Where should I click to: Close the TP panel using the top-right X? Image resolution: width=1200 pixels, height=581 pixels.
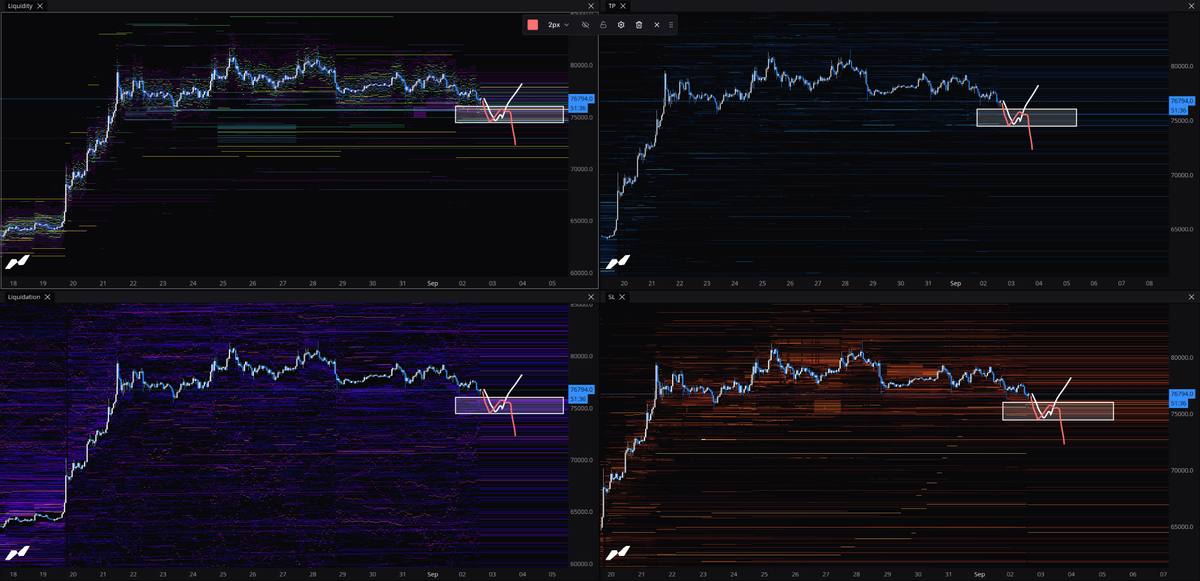click(x=1193, y=6)
